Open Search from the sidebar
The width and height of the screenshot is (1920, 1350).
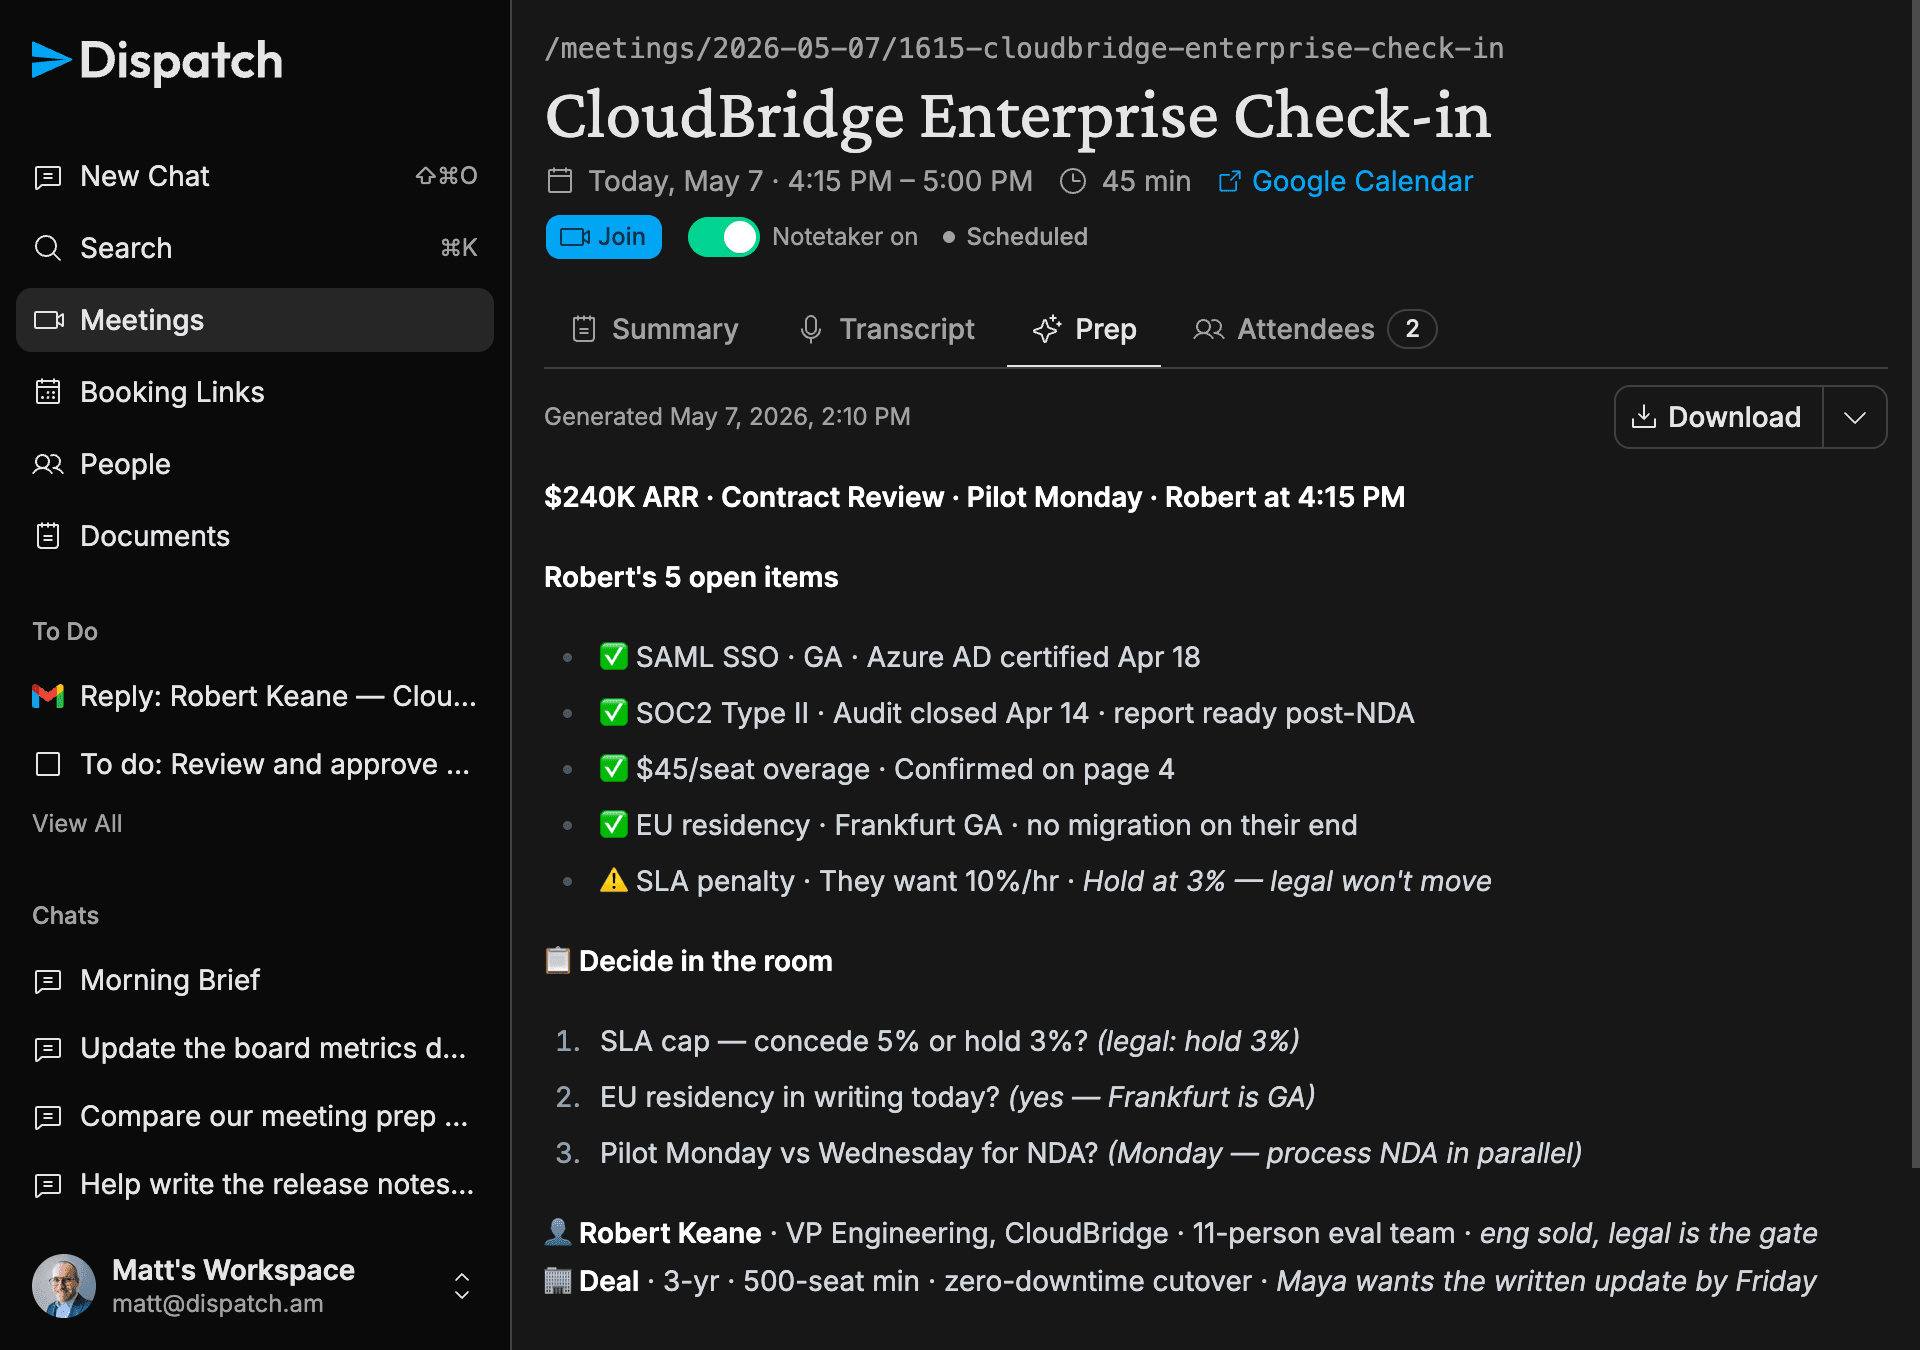pyautogui.click(x=255, y=248)
